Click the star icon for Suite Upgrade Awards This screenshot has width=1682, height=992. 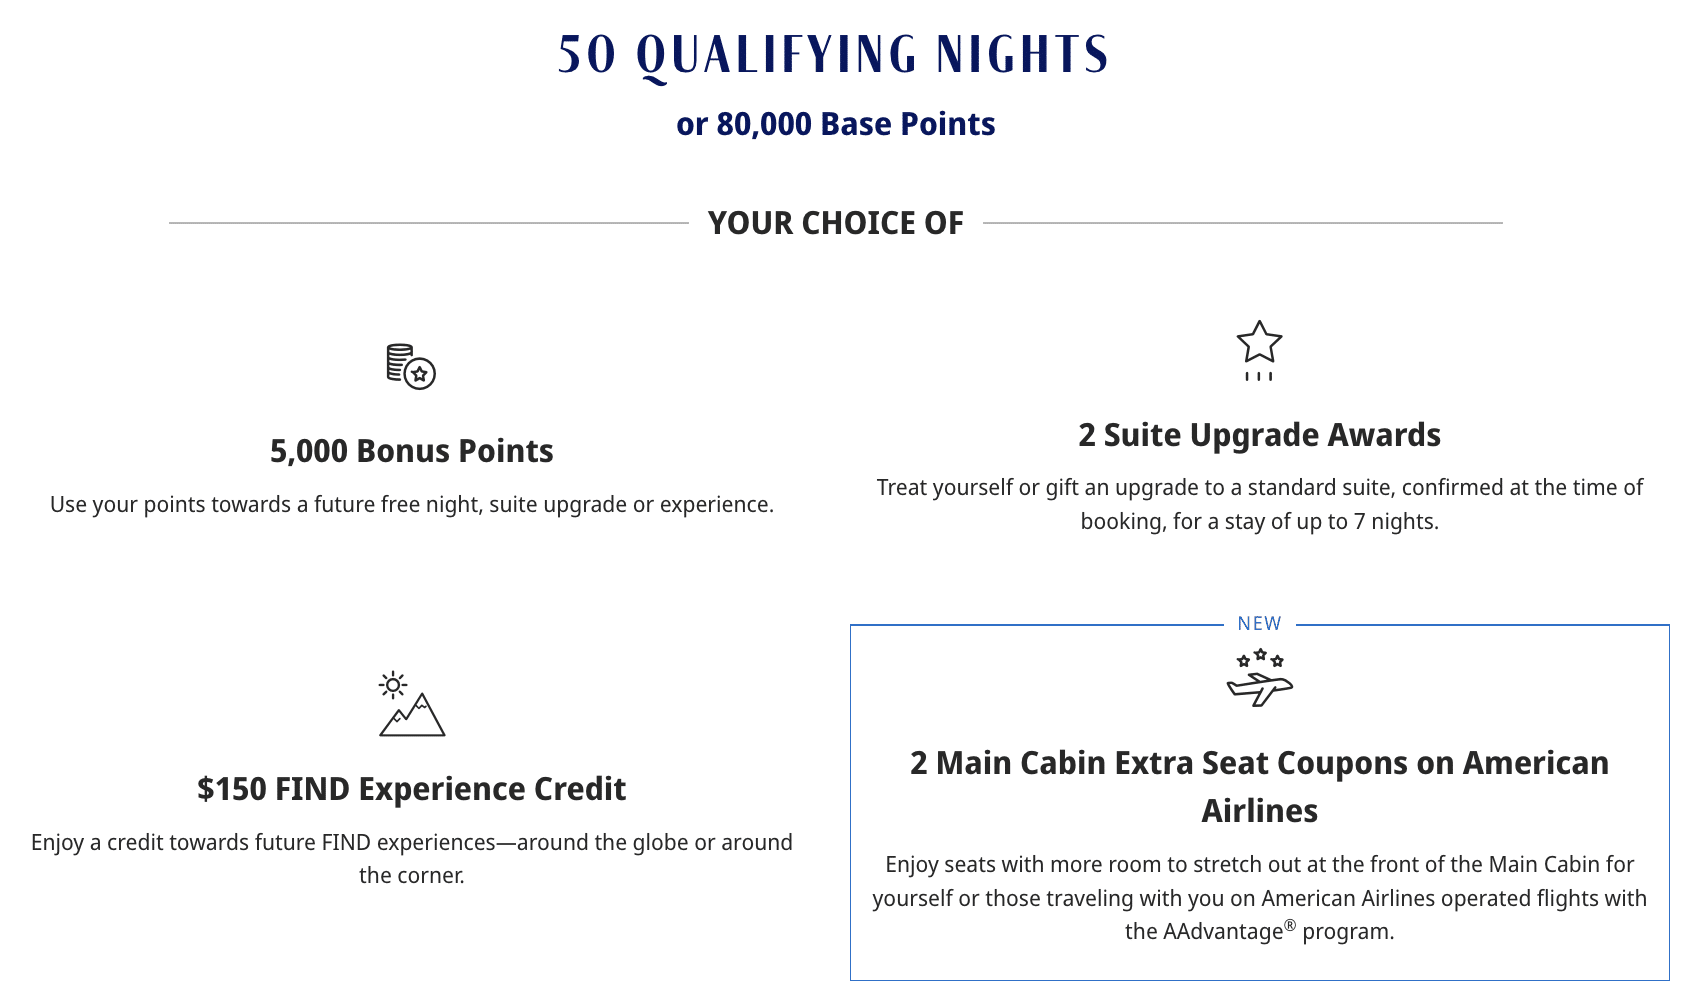pyautogui.click(x=1259, y=349)
